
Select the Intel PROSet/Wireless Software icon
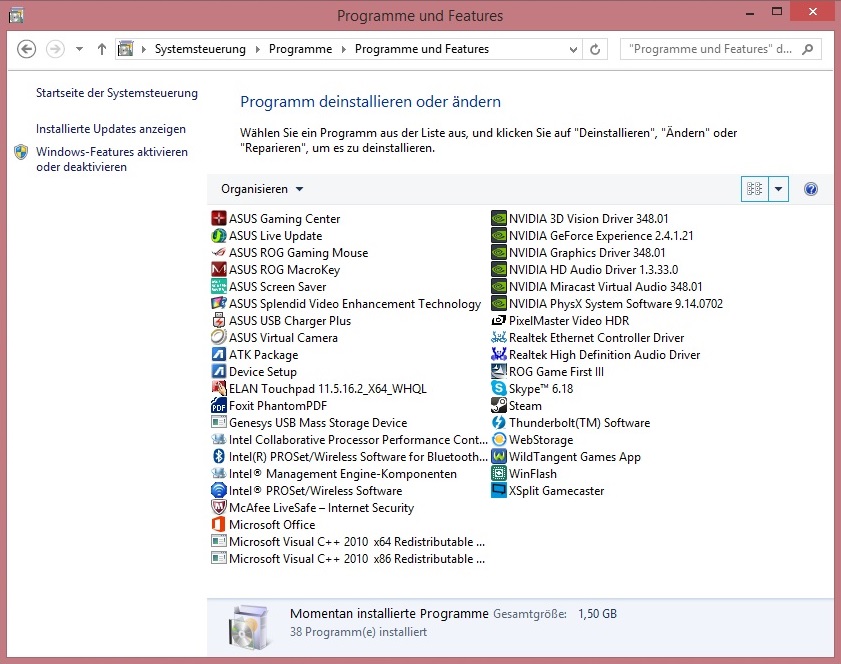point(218,490)
